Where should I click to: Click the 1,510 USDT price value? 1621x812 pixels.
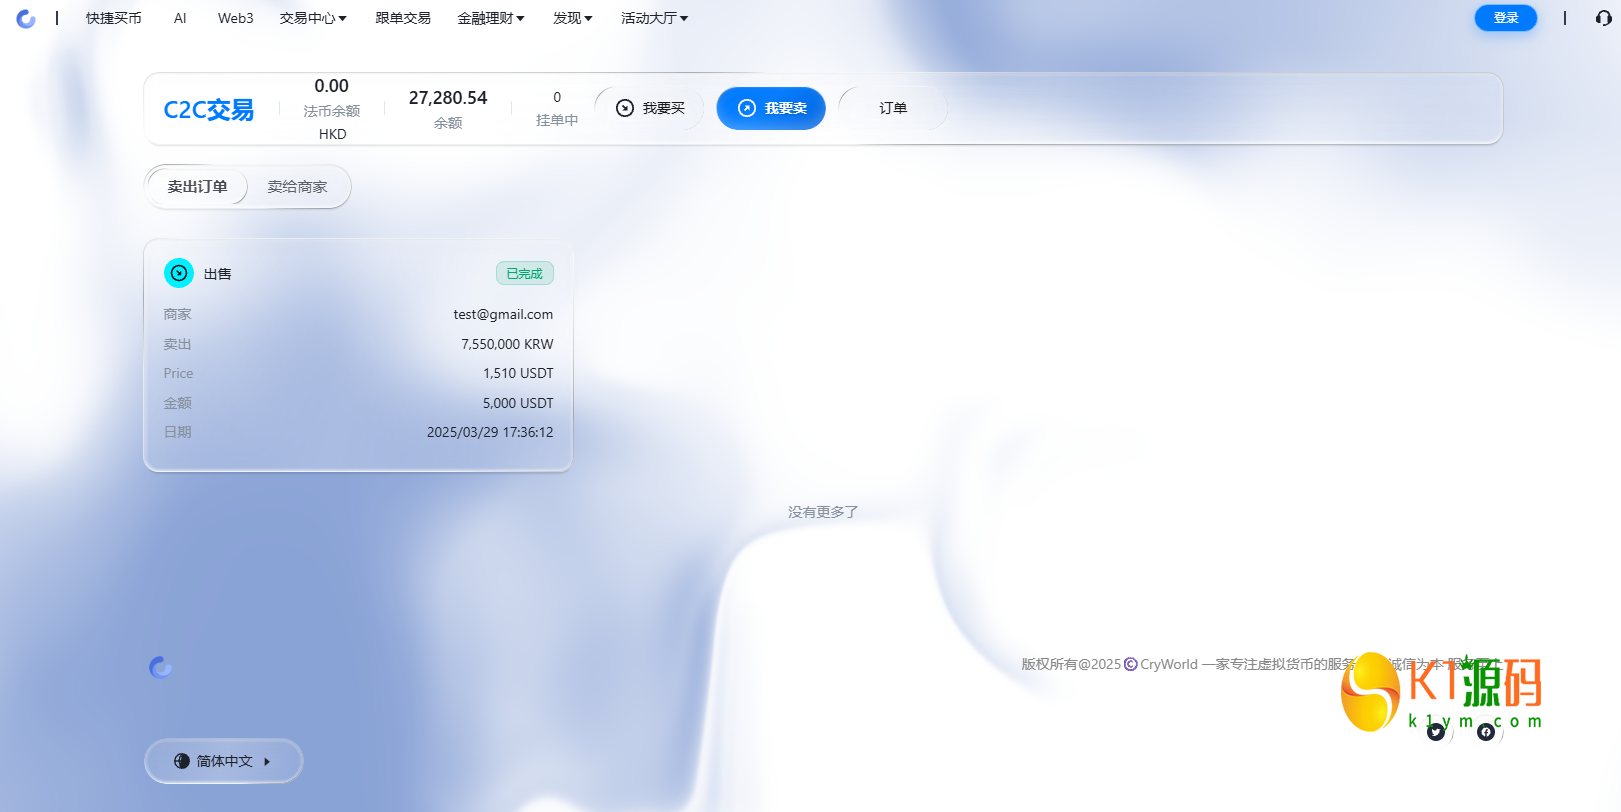pyautogui.click(x=518, y=373)
